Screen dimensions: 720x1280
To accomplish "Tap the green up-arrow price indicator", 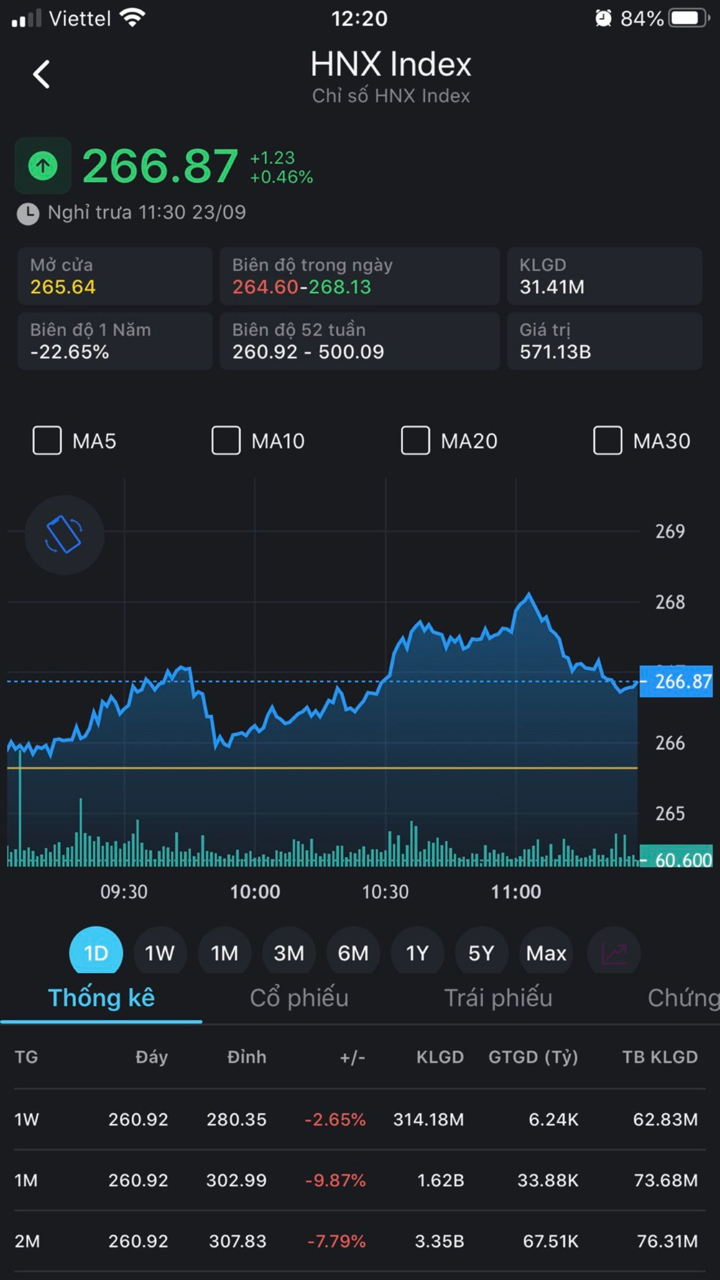I will pos(42,165).
